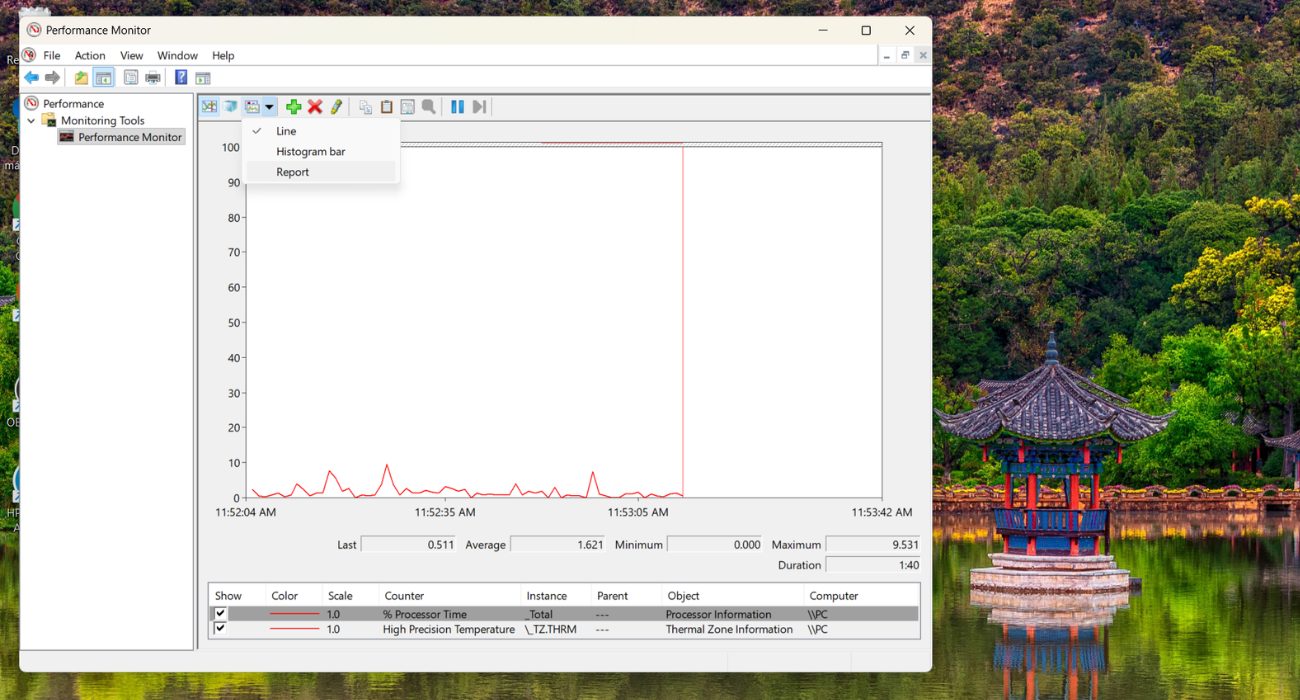Open graph Properties icon in monitor toolbar
Screen dimensions: 1300x700
[x=407, y=107]
